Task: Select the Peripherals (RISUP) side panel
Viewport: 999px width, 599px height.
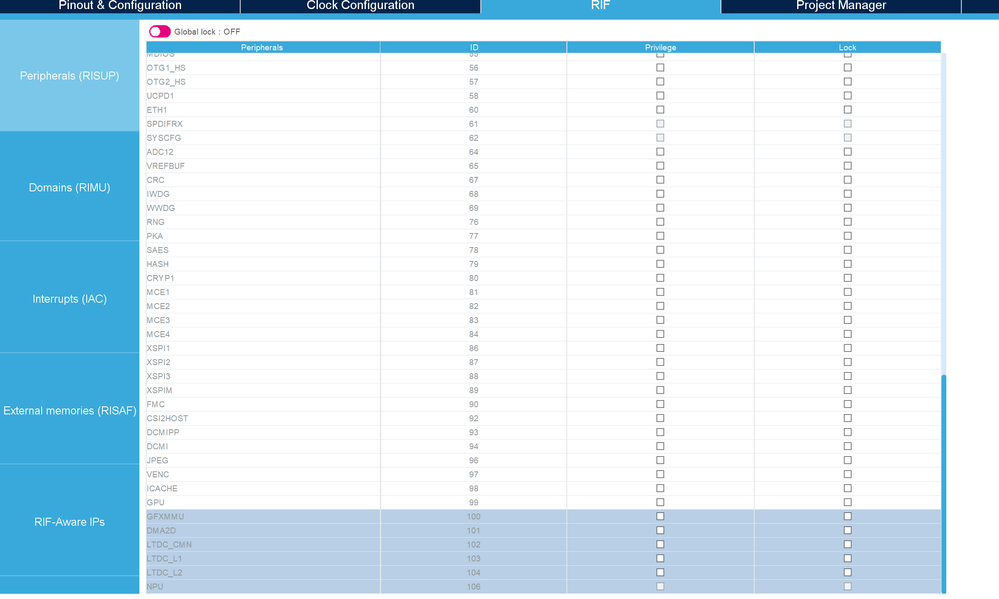Action: point(69,76)
